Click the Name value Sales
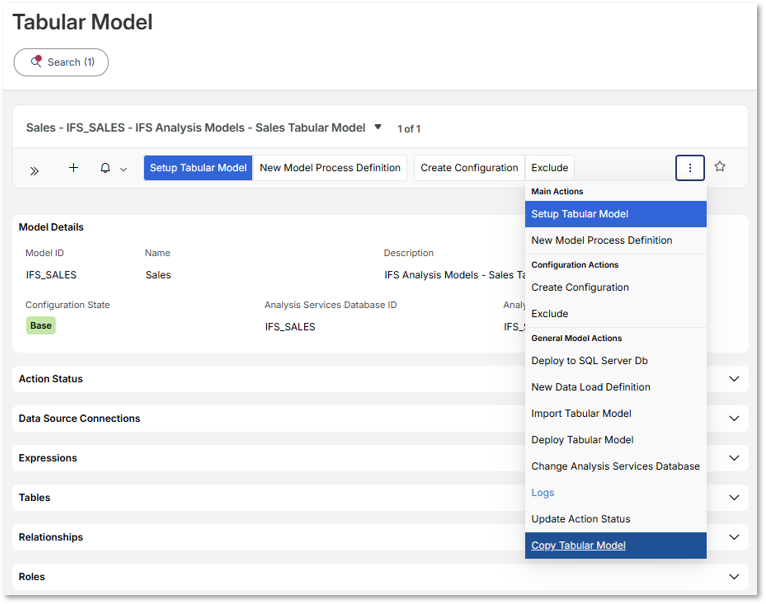The image size is (766, 604). point(158,275)
